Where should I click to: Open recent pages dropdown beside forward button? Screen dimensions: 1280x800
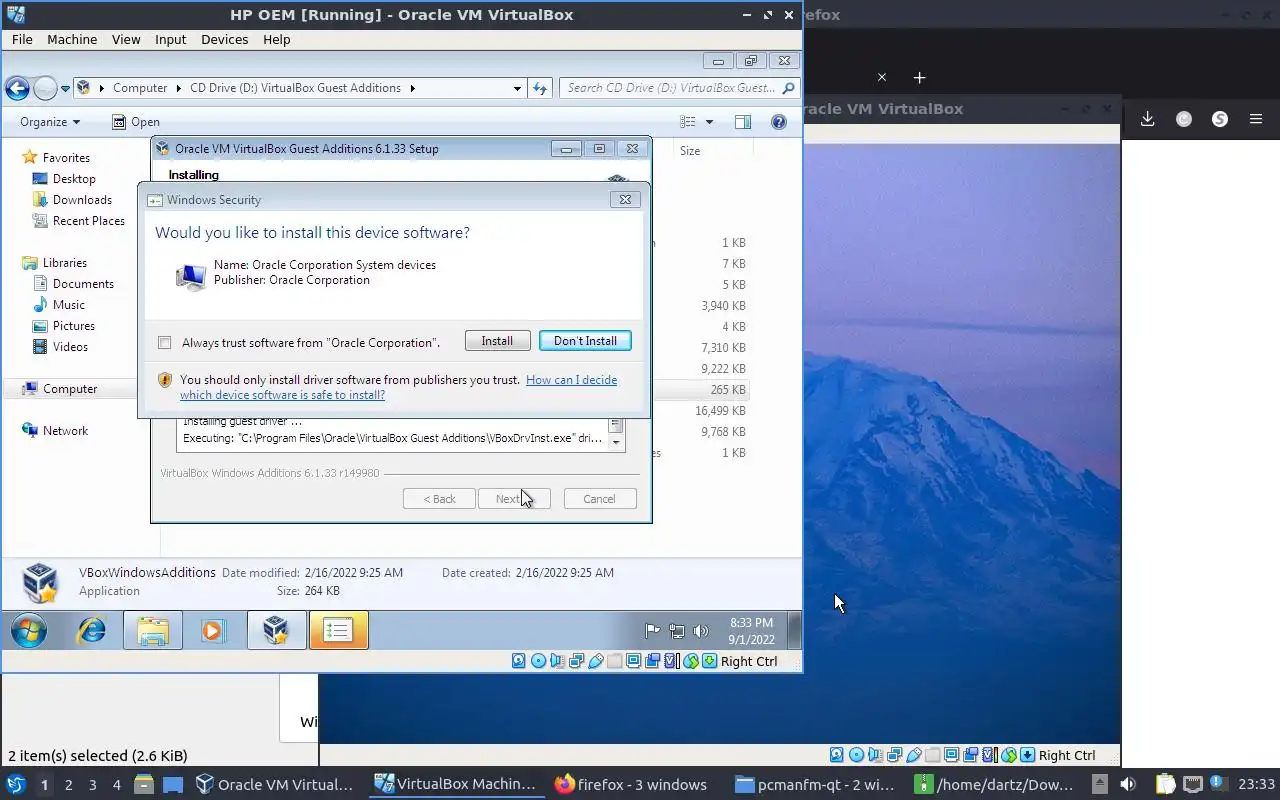pyautogui.click(x=65, y=88)
